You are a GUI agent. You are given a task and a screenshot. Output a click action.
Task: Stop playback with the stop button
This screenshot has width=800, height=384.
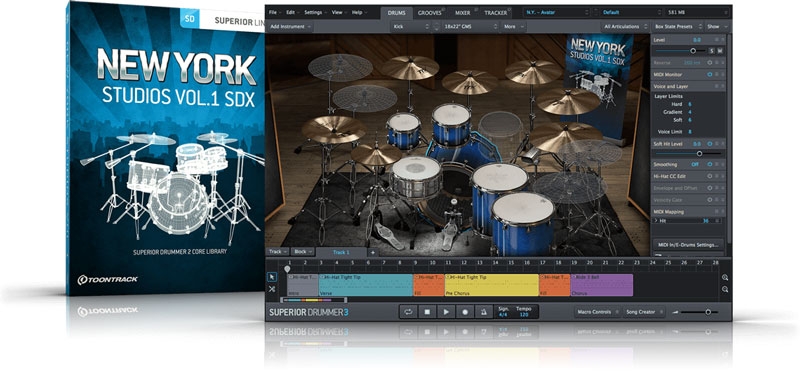[x=427, y=312]
